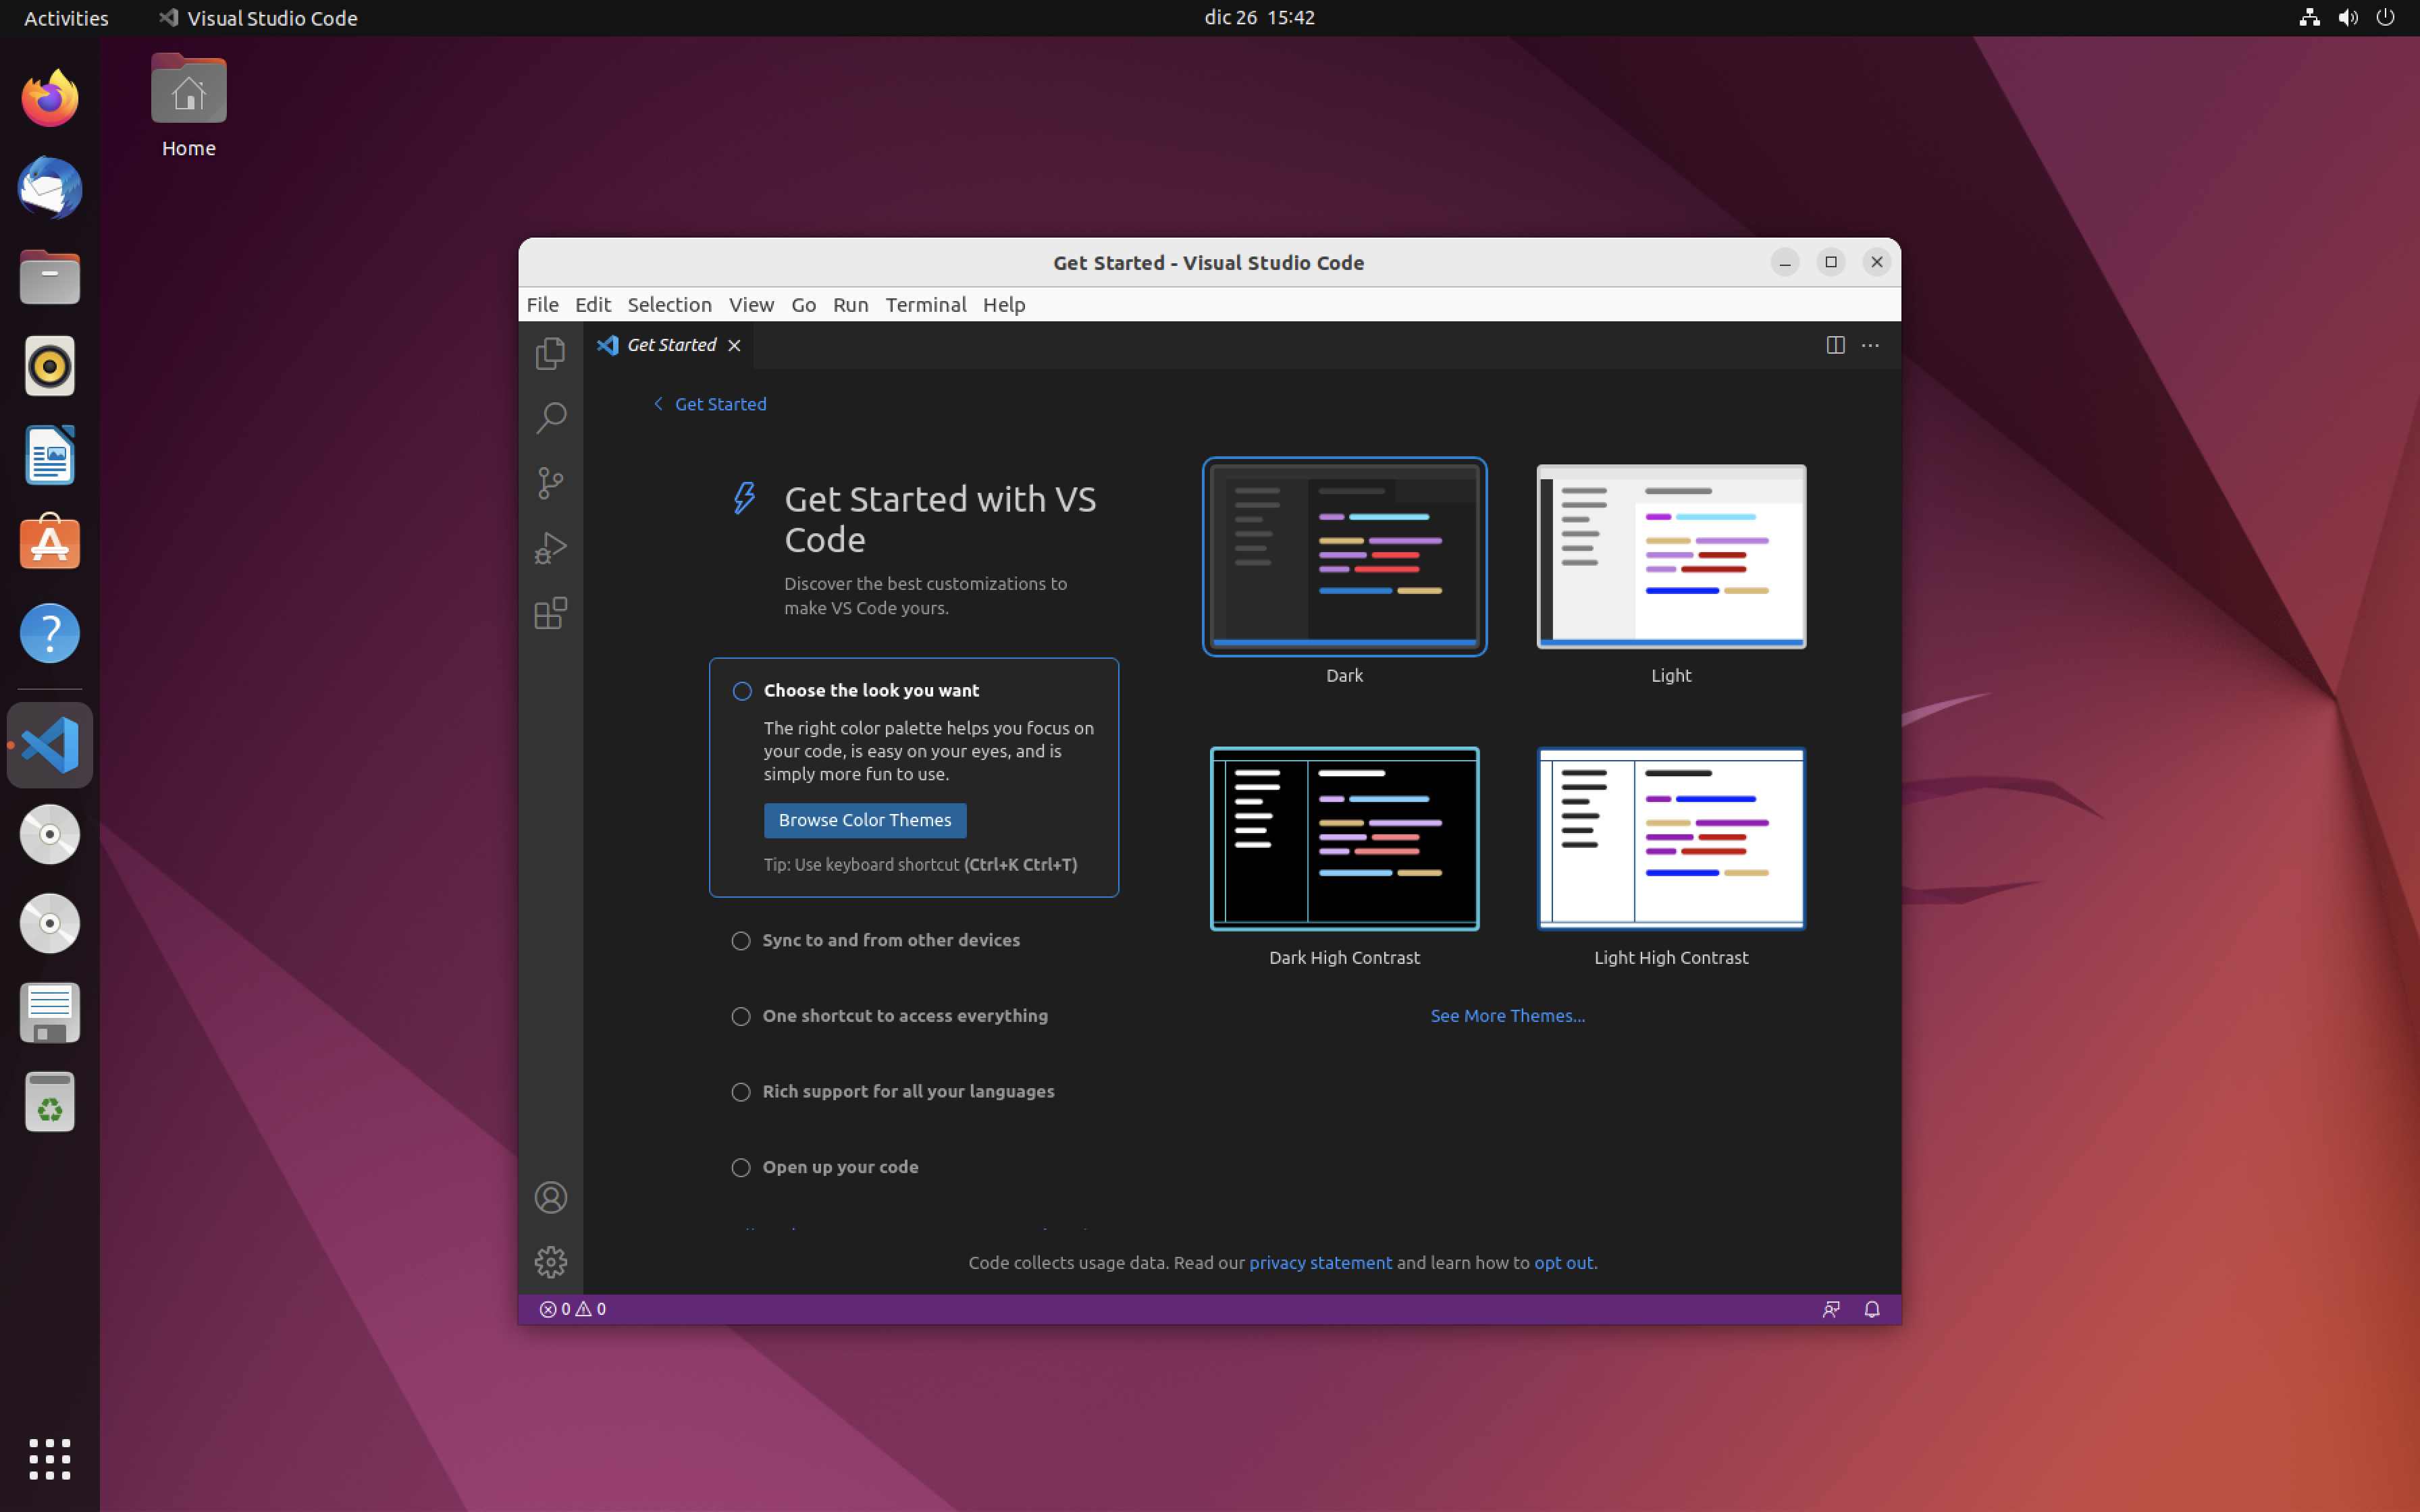Open the View menu
This screenshot has height=1512, width=2420.
point(751,305)
